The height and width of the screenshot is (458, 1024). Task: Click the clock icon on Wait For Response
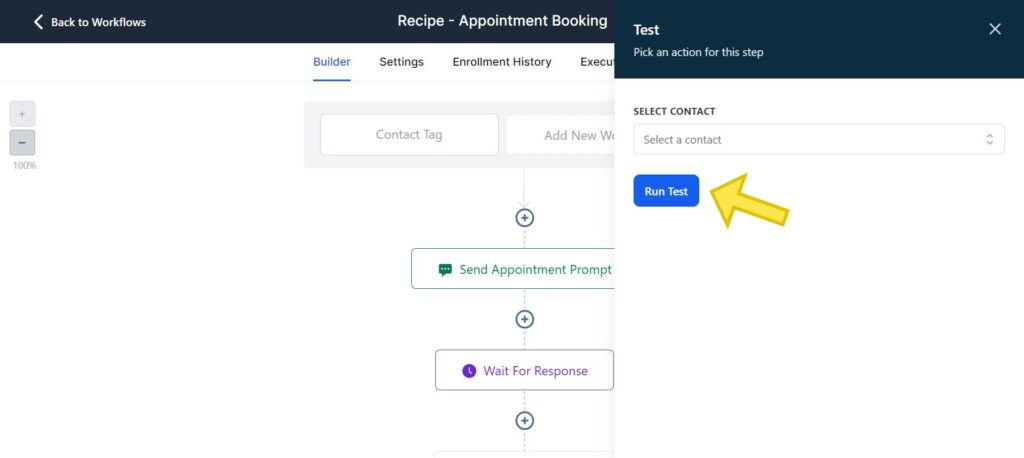pos(469,371)
